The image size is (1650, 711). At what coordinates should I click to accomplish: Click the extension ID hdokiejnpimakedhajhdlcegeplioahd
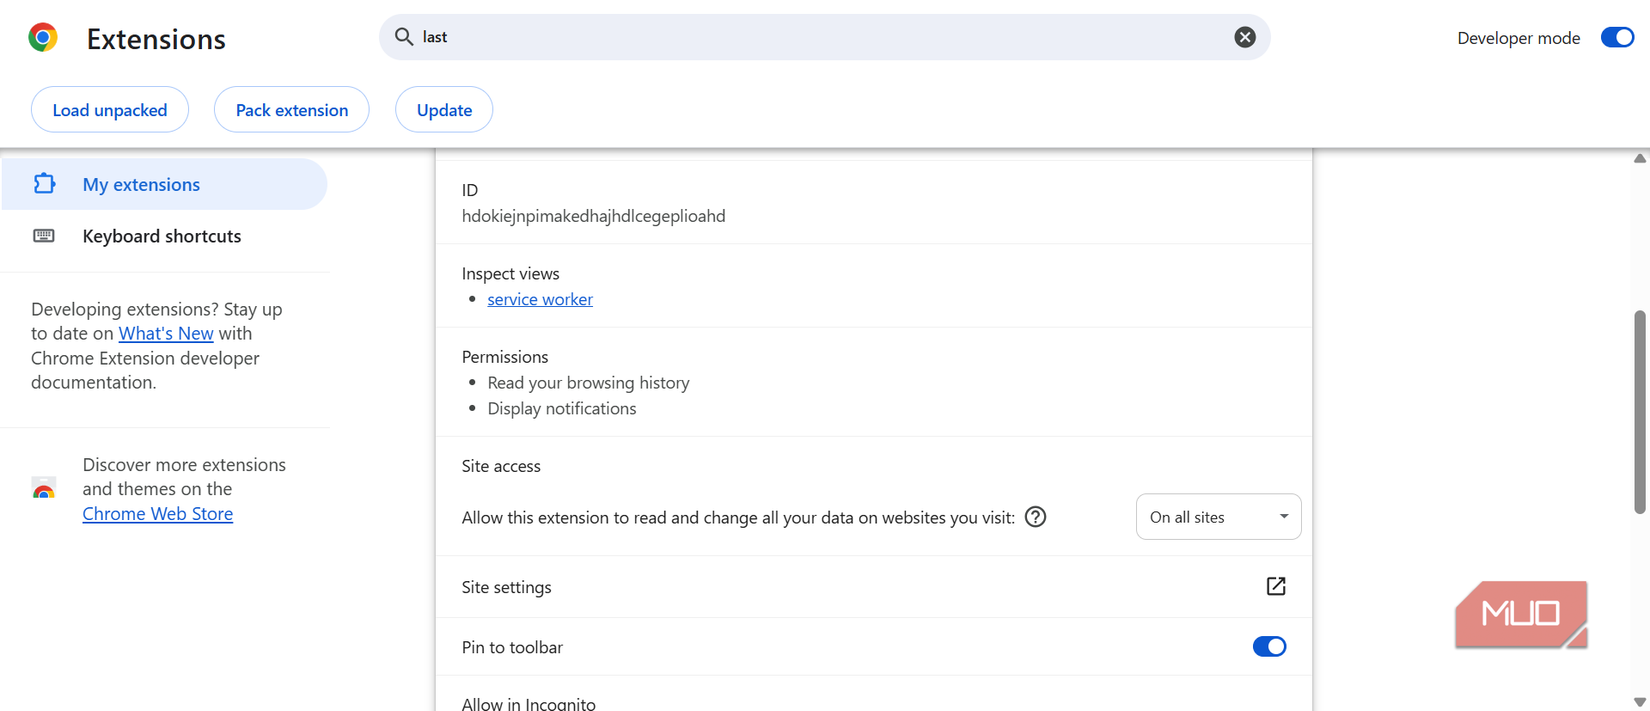pos(594,216)
